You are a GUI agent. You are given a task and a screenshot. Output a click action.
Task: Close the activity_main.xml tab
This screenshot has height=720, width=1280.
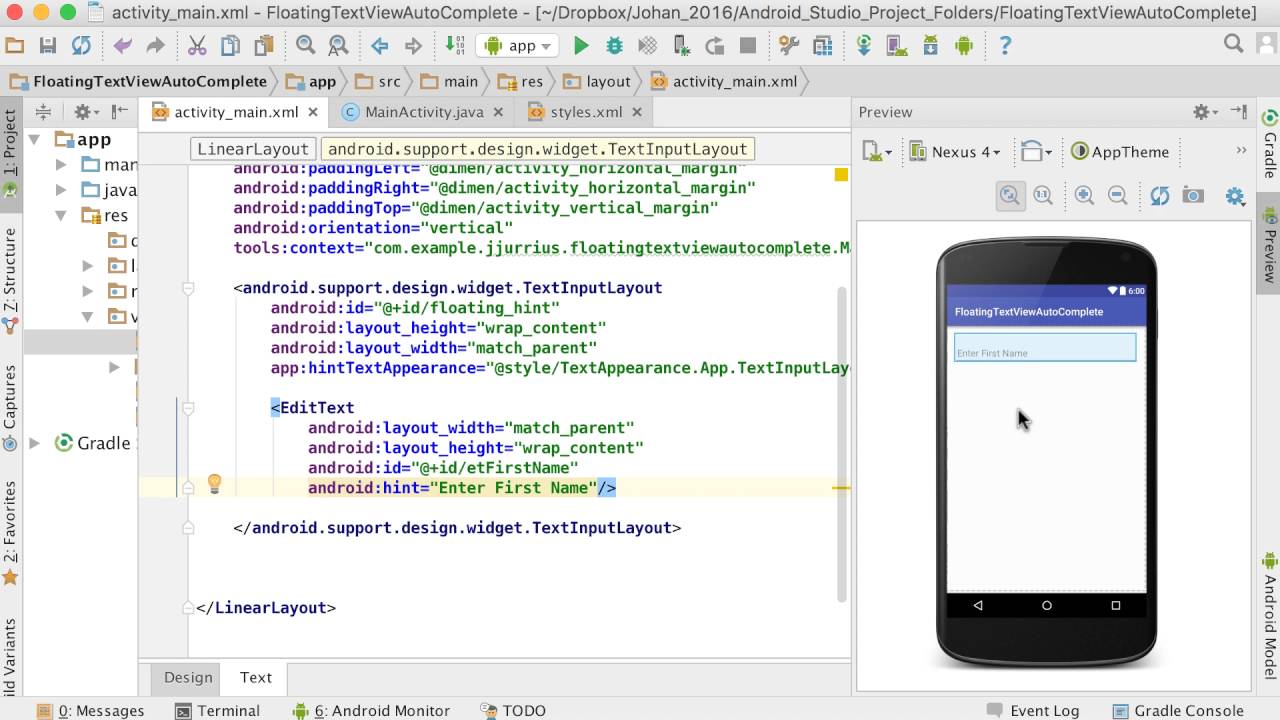click(x=313, y=113)
